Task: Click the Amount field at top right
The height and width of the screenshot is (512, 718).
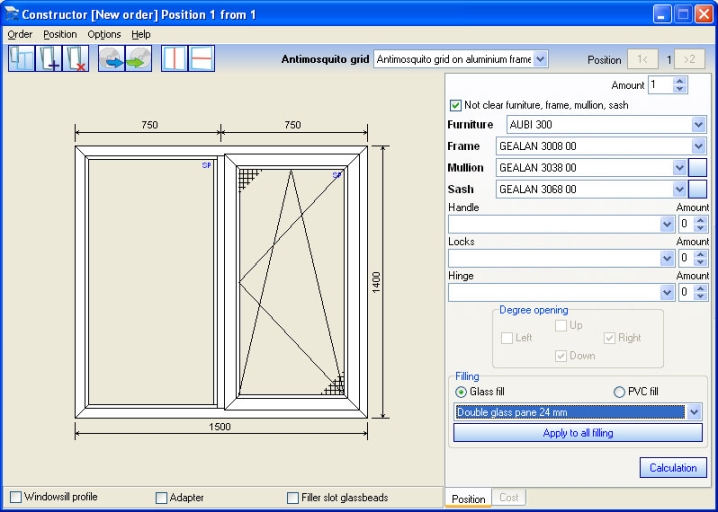Action: (x=660, y=86)
